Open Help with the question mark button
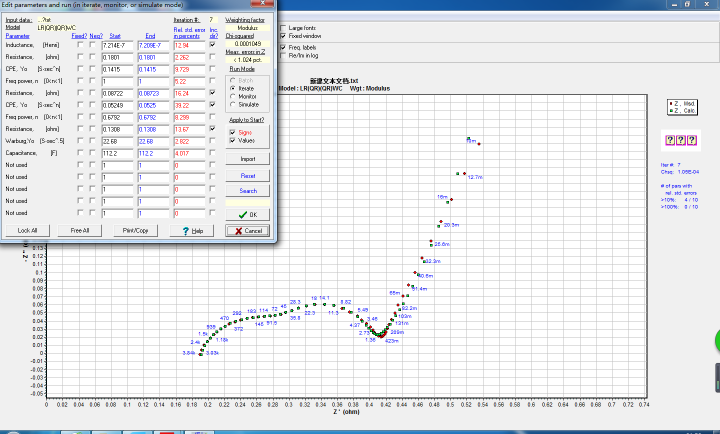Viewport: 720px width, 434px height. tap(193, 231)
